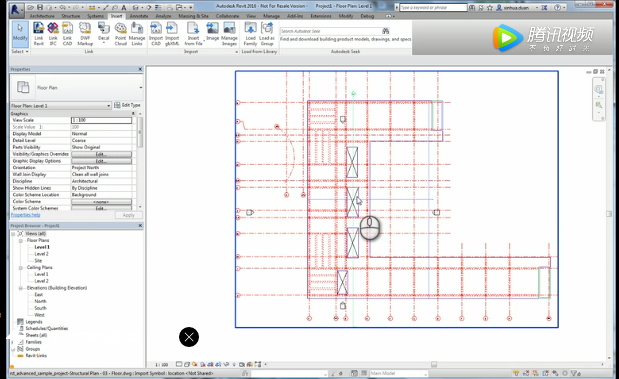Collapse the Ceiling Plans tree node
Viewport: 619px width, 379px height.
[x=21, y=268]
